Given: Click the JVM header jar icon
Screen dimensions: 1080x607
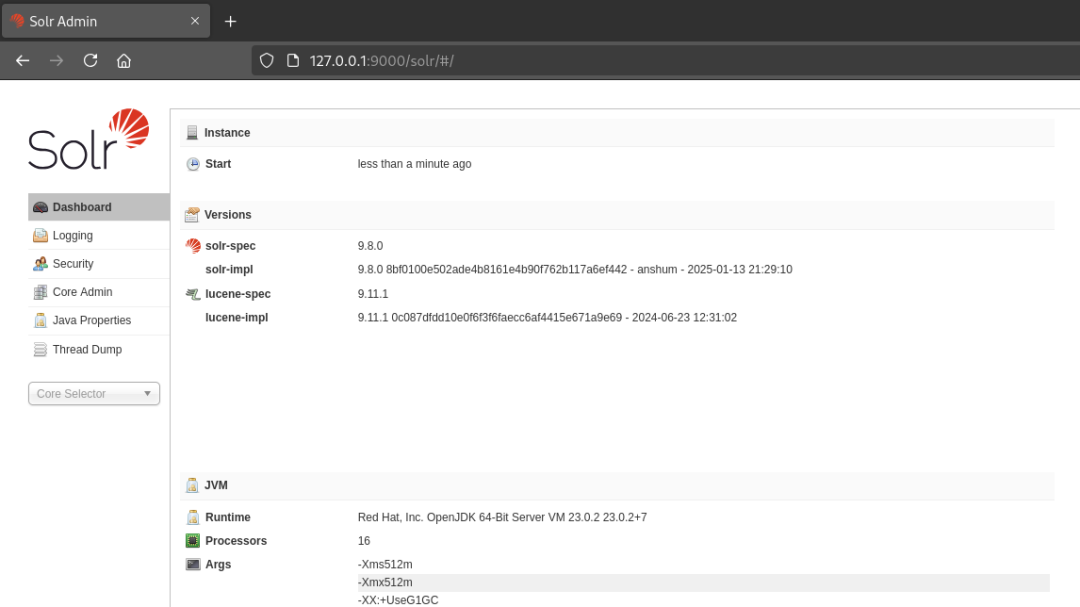Looking at the screenshot, I should (192, 485).
